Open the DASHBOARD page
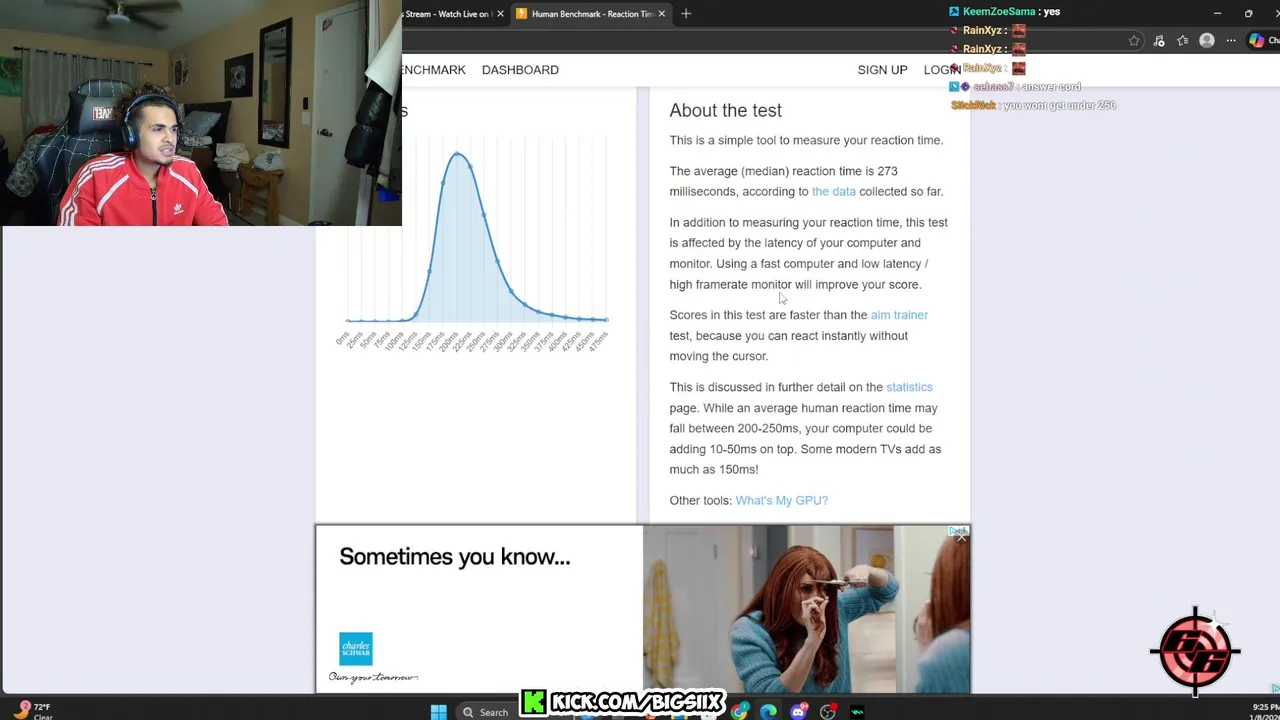The width and height of the screenshot is (1280, 720). point(520,70)
